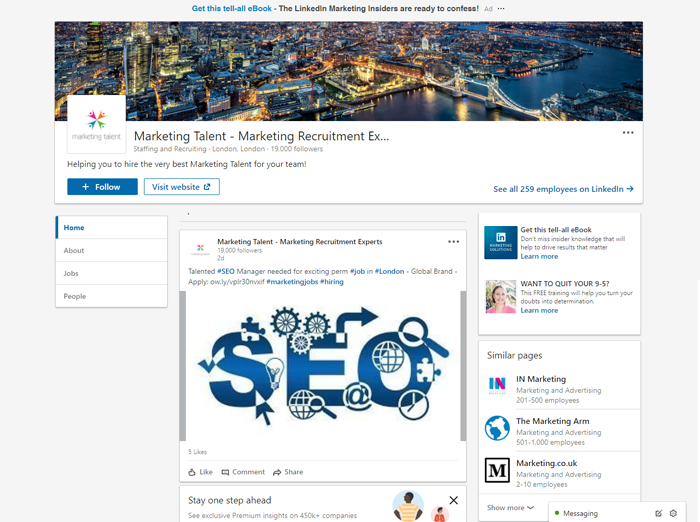
Task: Click the Stay one step ahead heading
Action: pos(229,500)
